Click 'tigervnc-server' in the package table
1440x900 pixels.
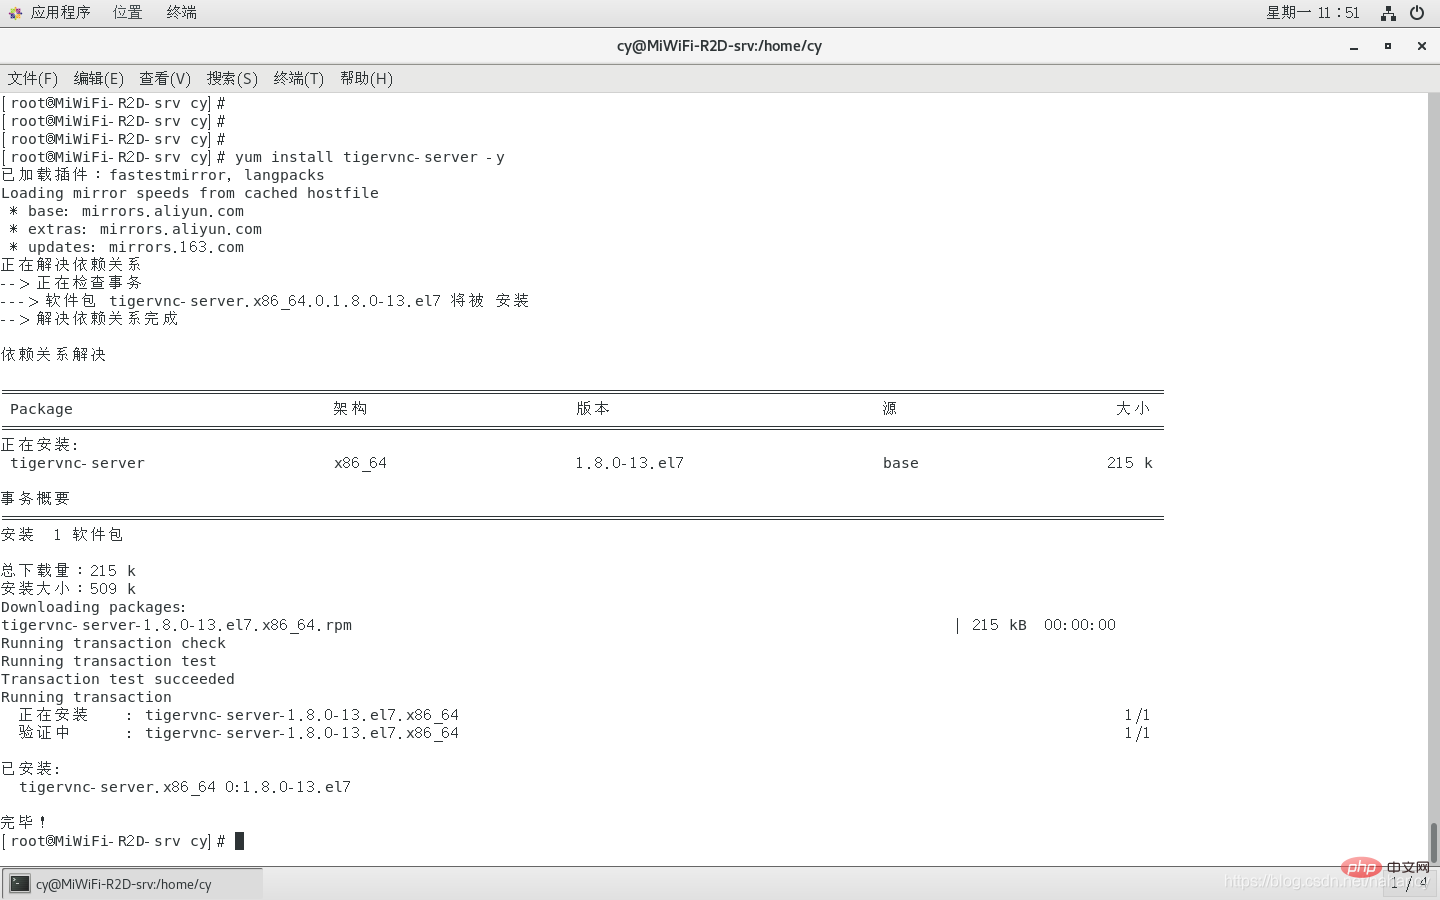point(77,463)
